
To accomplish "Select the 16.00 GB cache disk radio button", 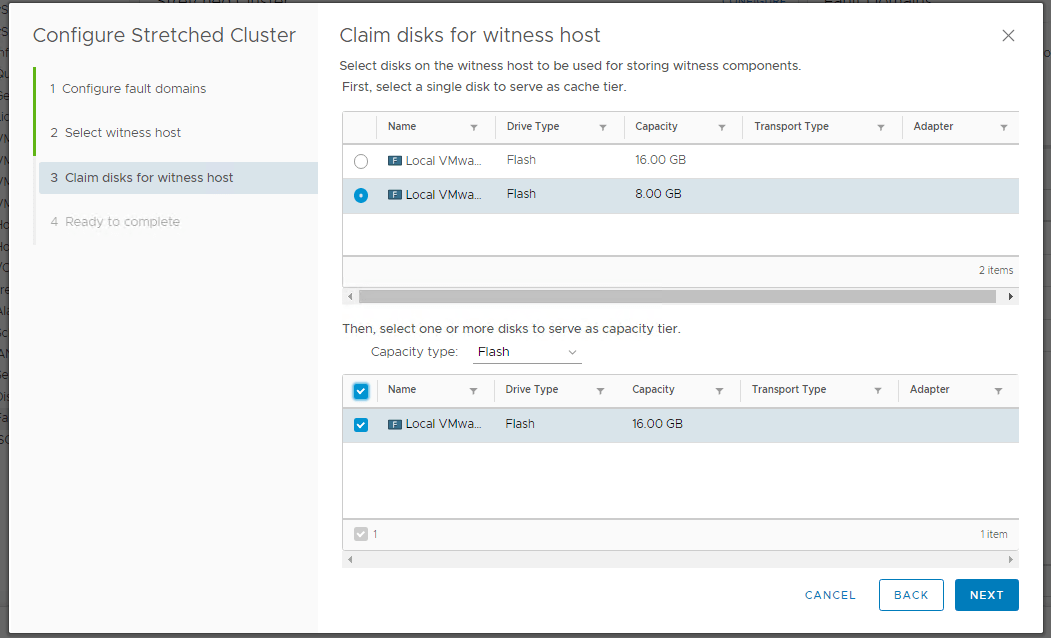I will [361, 161].
